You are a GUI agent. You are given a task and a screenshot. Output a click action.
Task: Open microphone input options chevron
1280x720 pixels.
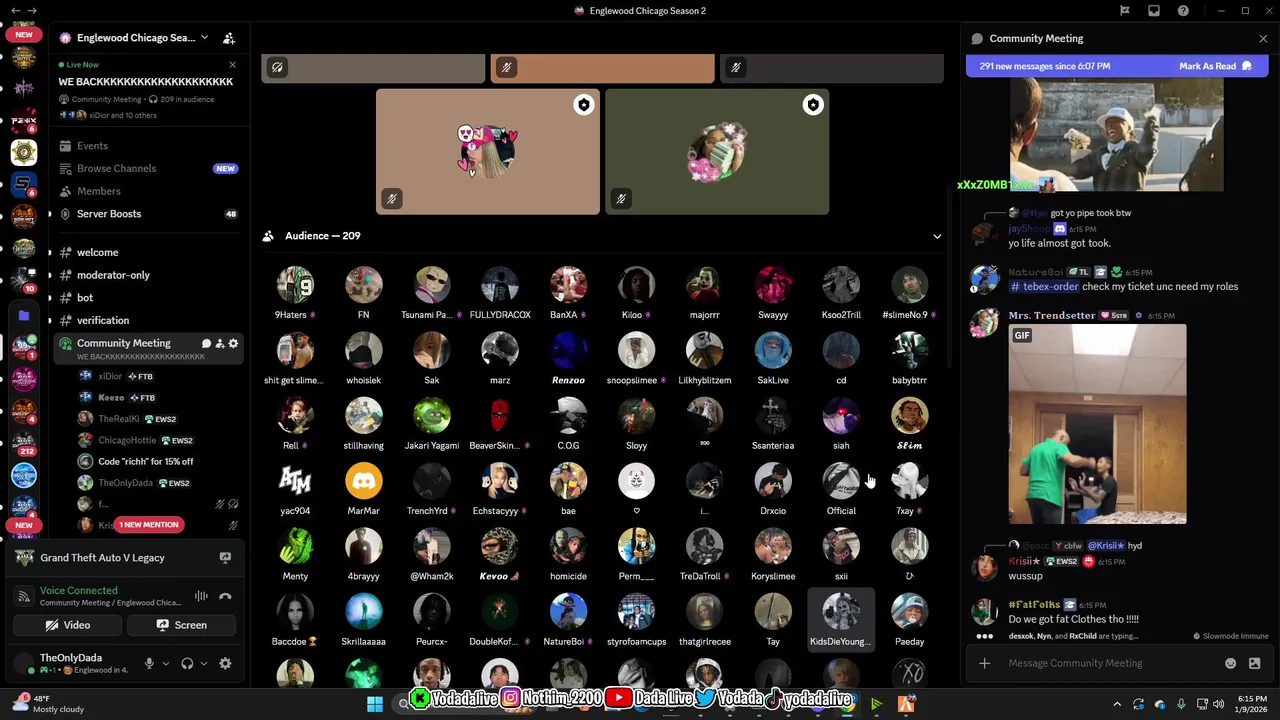point(166,663)
